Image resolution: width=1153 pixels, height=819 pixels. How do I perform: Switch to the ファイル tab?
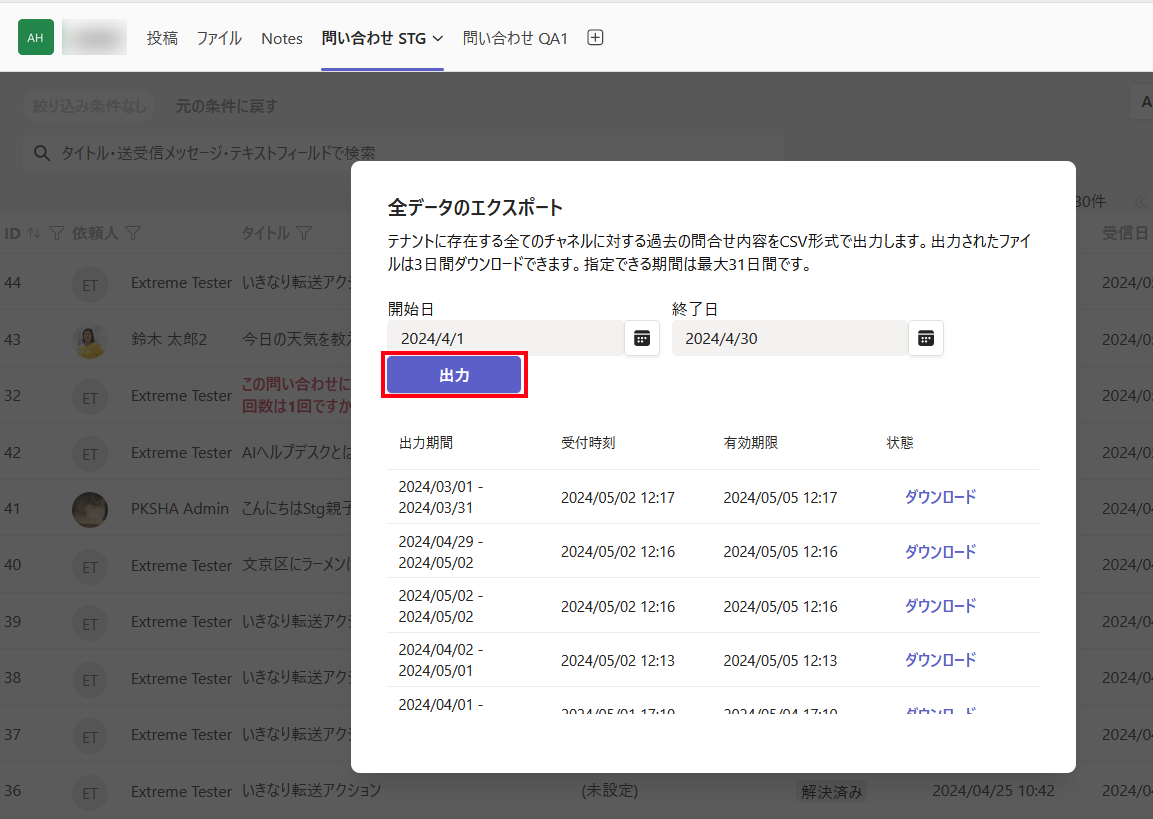coord(219,38)
